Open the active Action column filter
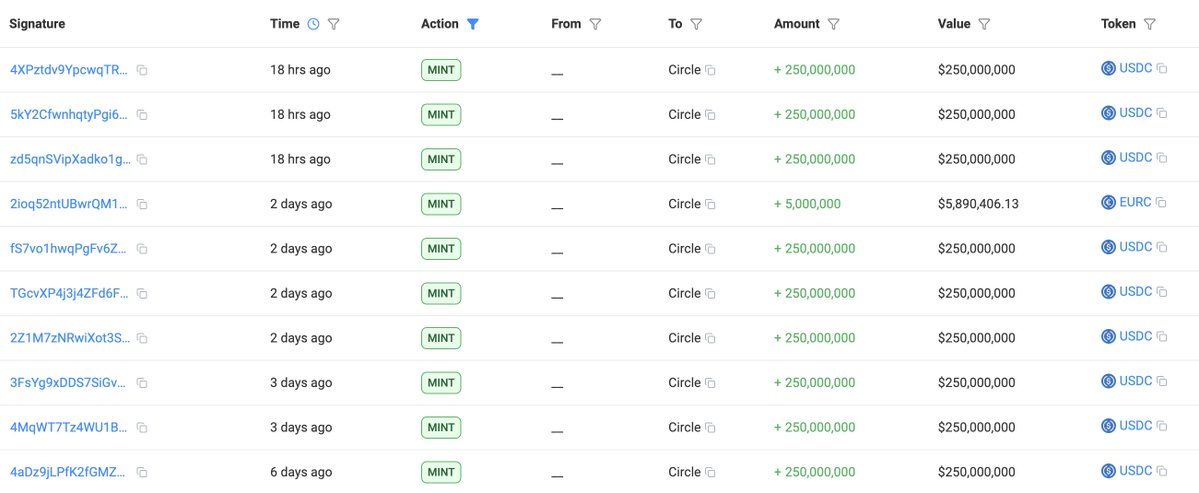The width and height of the screenshot is (1199, 493). pyautogui.click(x=473, y=24)
